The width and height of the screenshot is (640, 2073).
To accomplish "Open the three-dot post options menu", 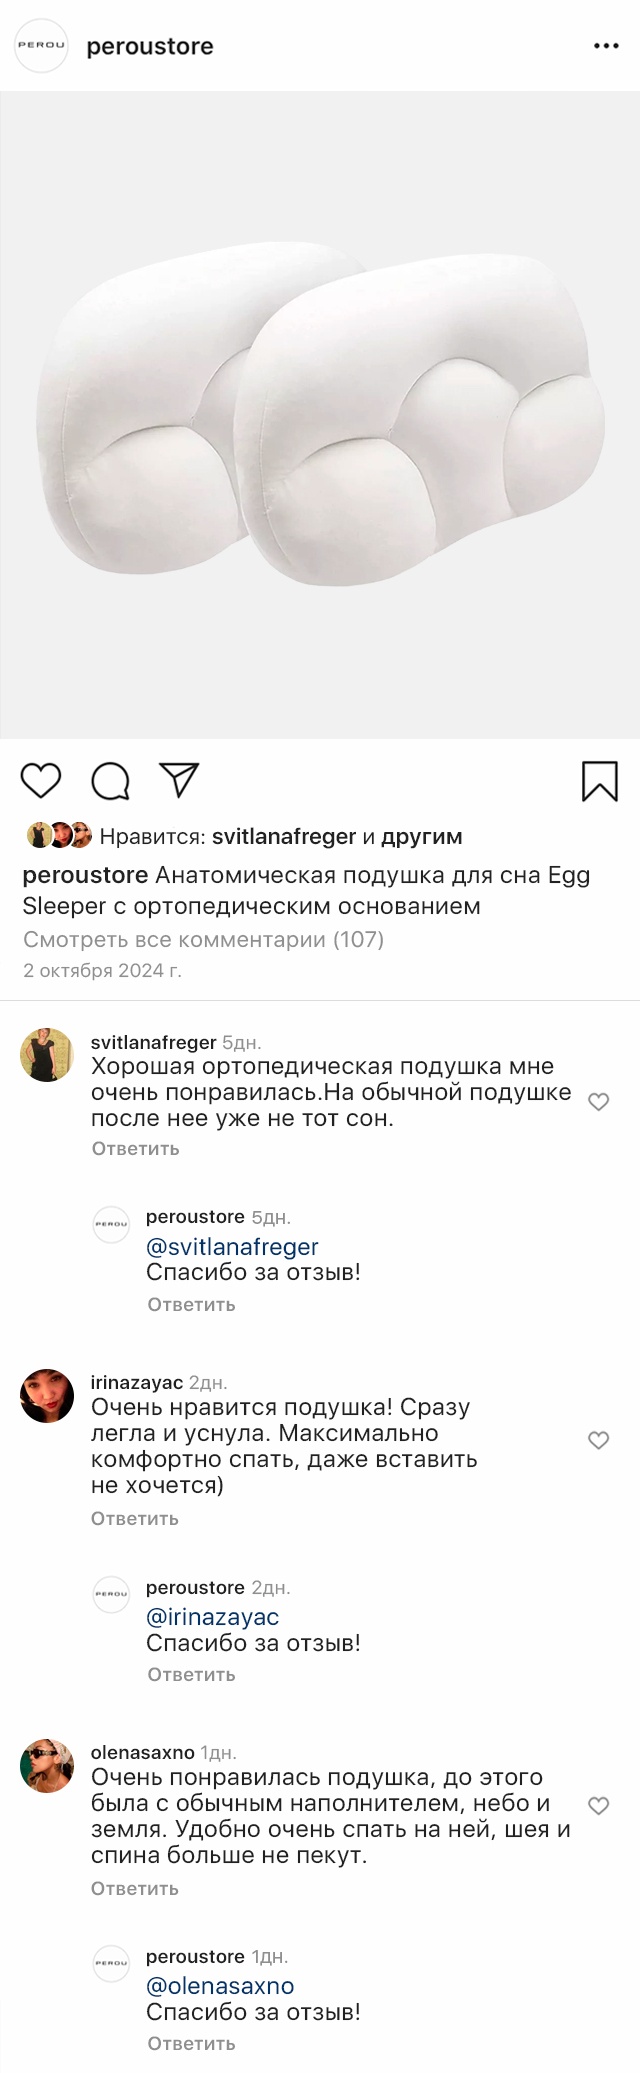I will click(x=606, y=46).
